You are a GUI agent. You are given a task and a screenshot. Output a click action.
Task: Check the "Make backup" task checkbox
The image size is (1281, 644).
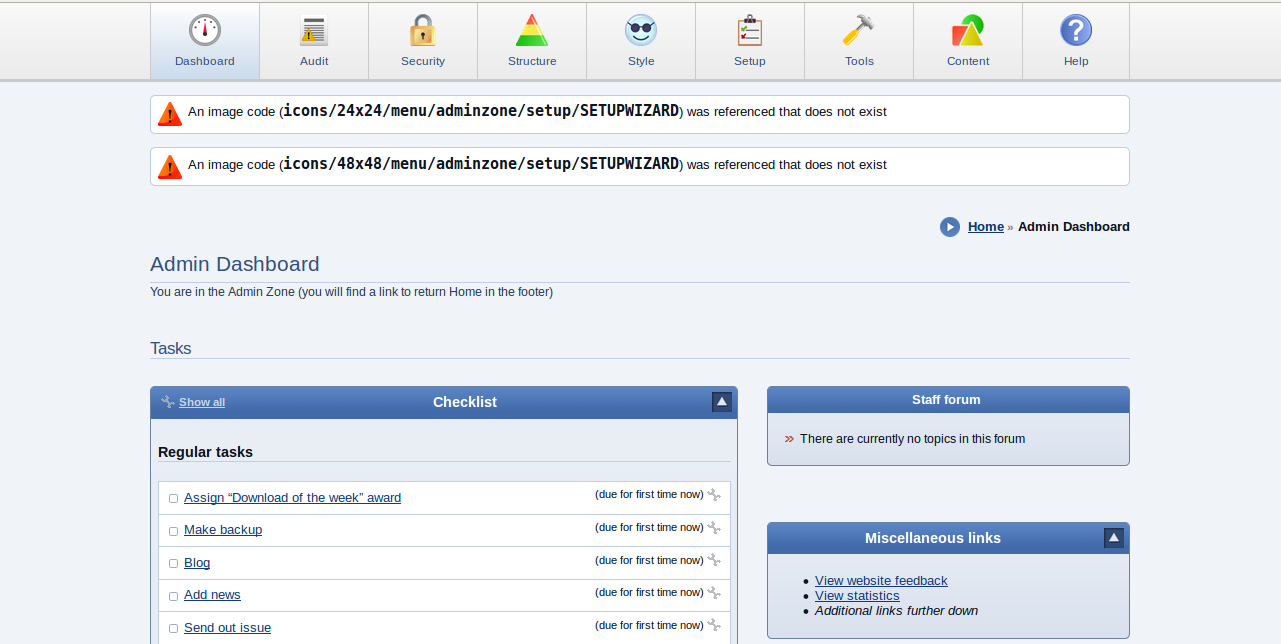click(x=173, y=531)
